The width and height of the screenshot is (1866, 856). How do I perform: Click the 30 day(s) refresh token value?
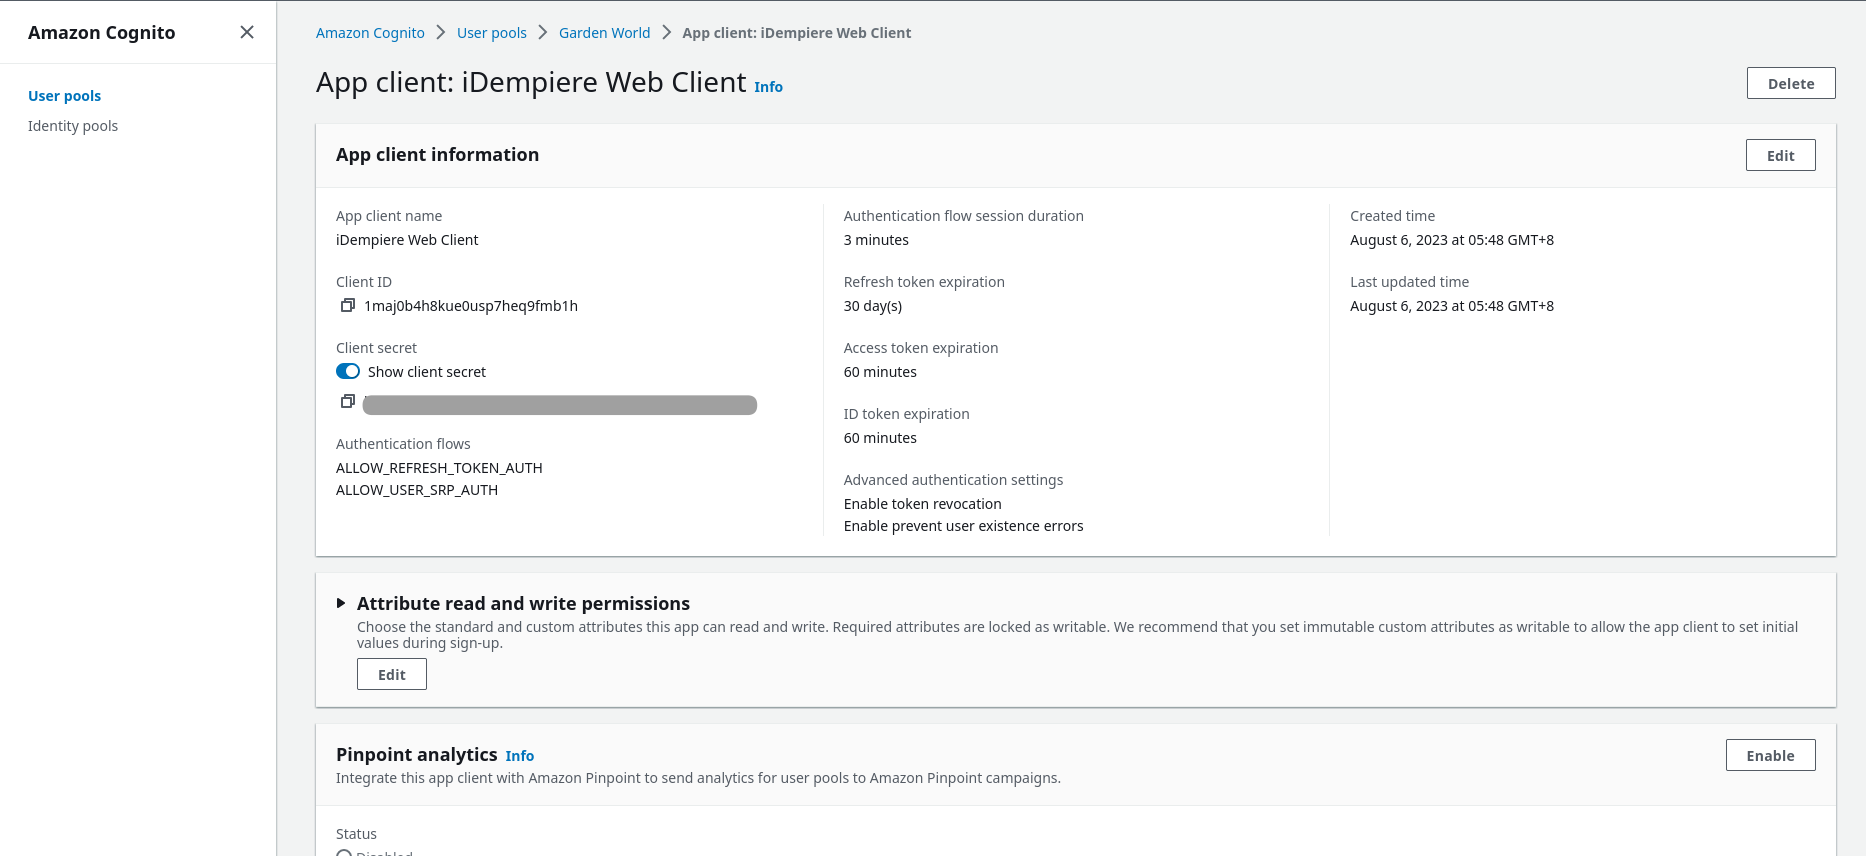tap(873, 306)
